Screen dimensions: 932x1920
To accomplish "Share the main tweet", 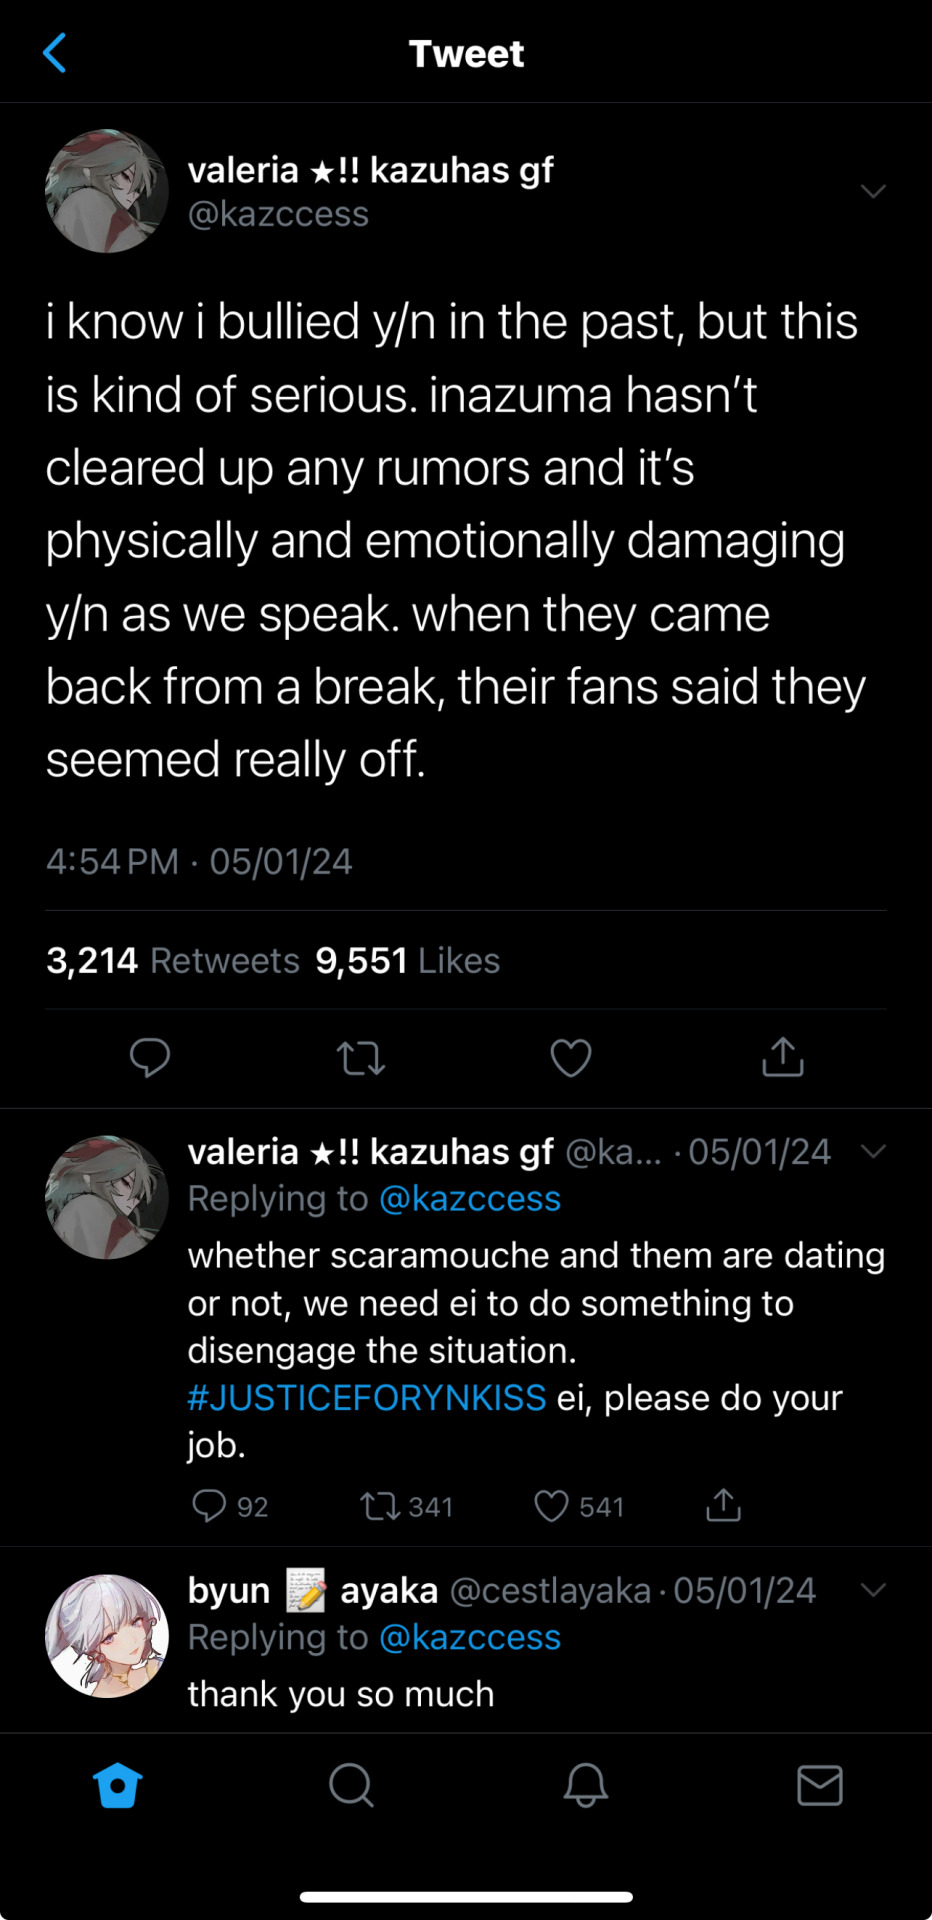I will [783, 1056].
